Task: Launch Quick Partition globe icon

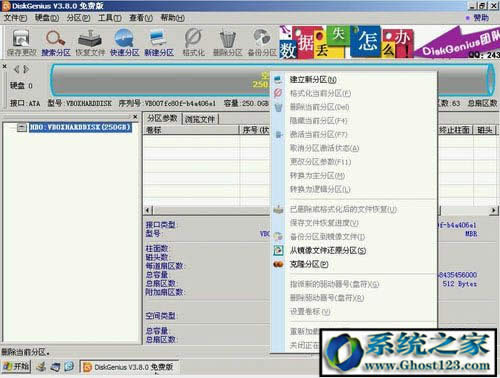Action: tap(124, 42)
